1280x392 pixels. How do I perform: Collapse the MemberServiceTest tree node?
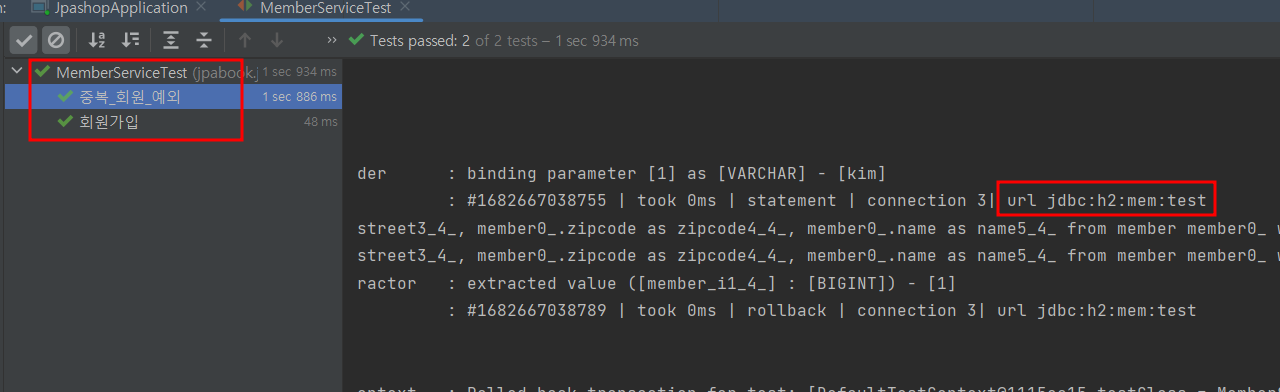click(x=17, y=72)
